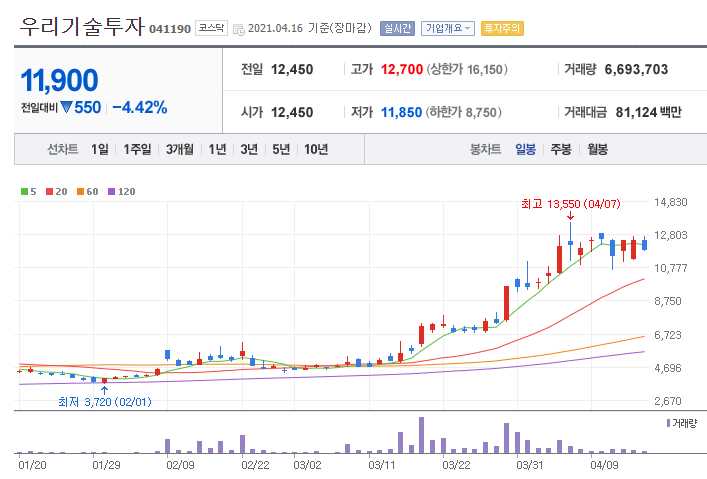Screen dimensions: 707x479
Task: Switch to 월봉 monthly candle chart
Action: [597, 149]
